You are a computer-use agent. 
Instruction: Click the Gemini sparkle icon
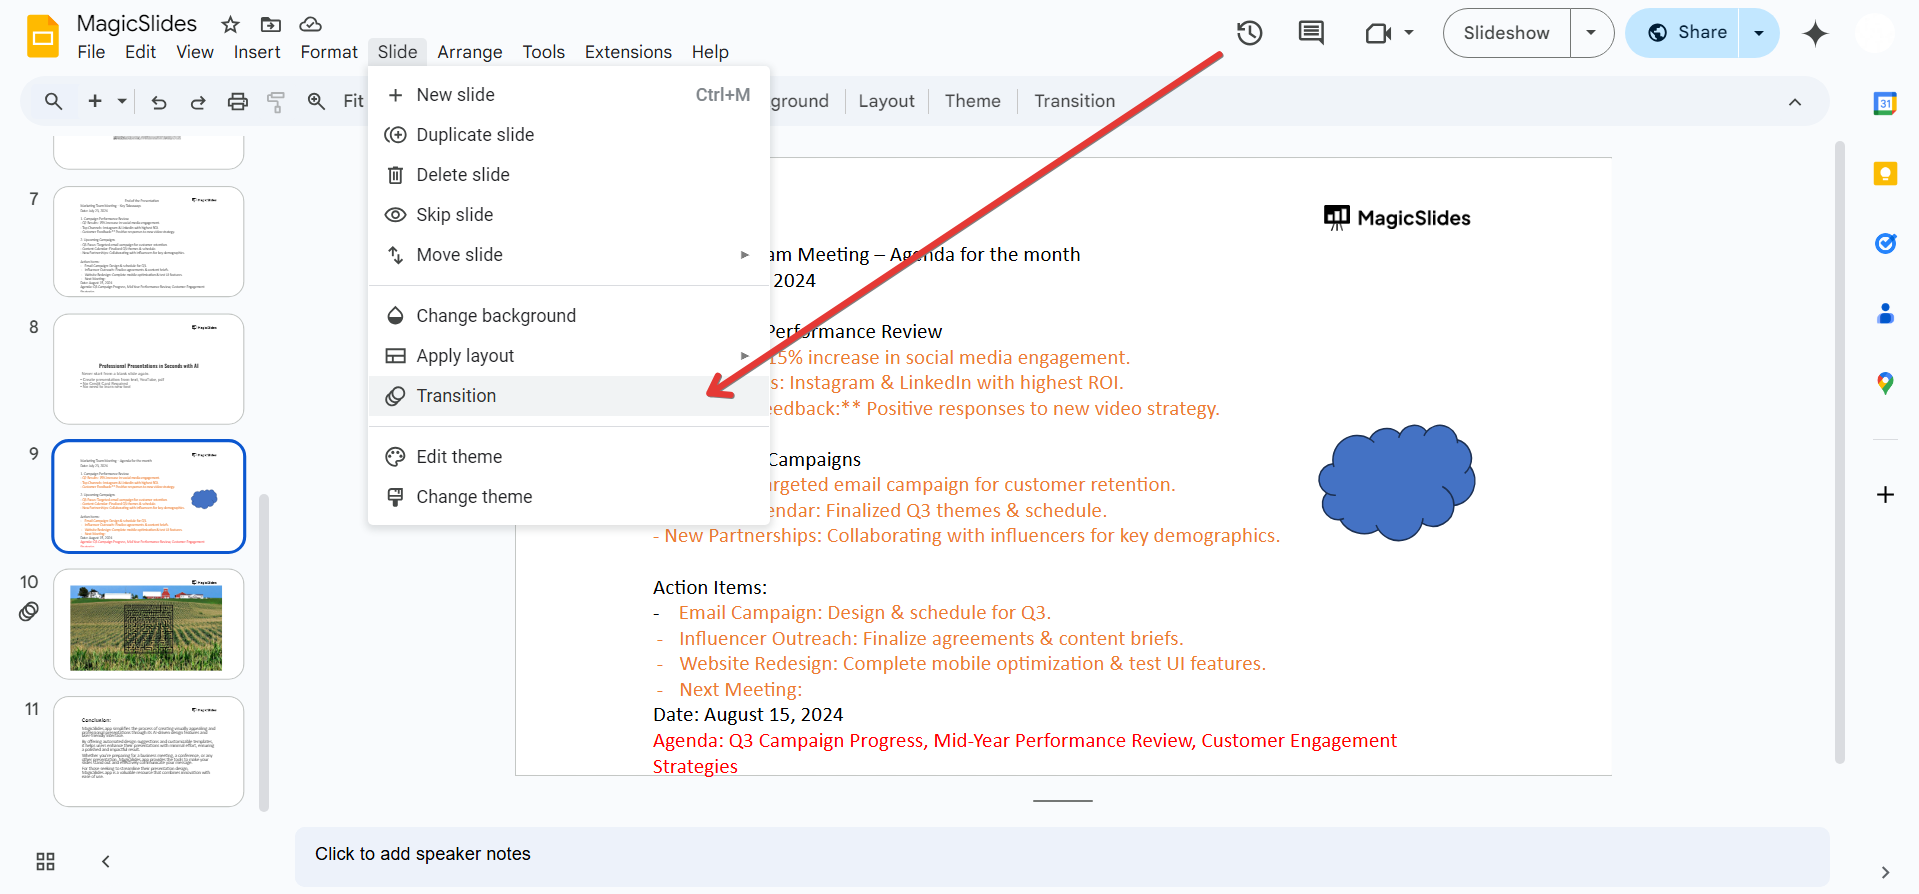coord(1815,34)
